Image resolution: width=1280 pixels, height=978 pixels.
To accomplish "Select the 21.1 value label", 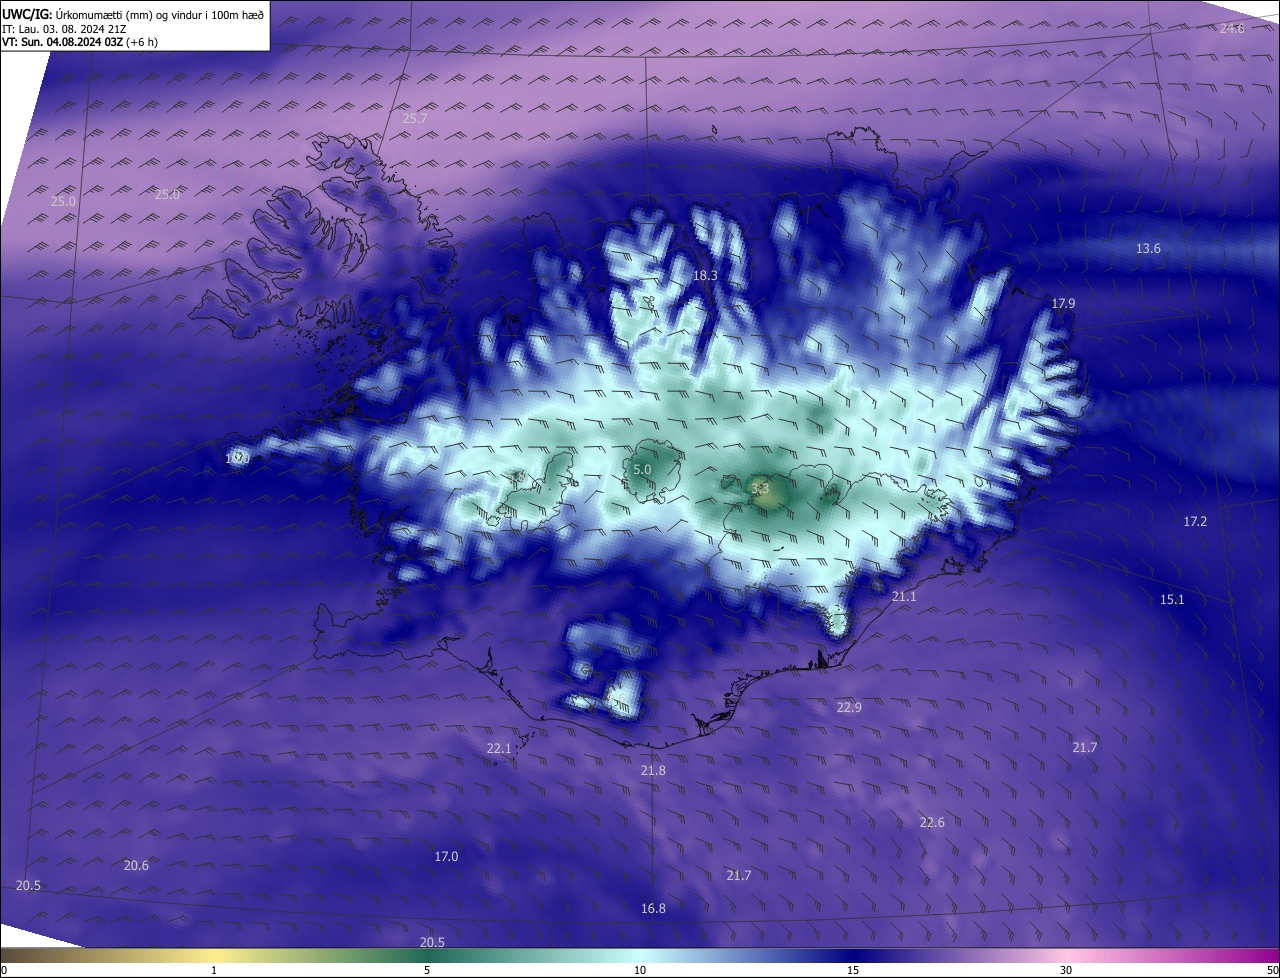I will point(904,596).
